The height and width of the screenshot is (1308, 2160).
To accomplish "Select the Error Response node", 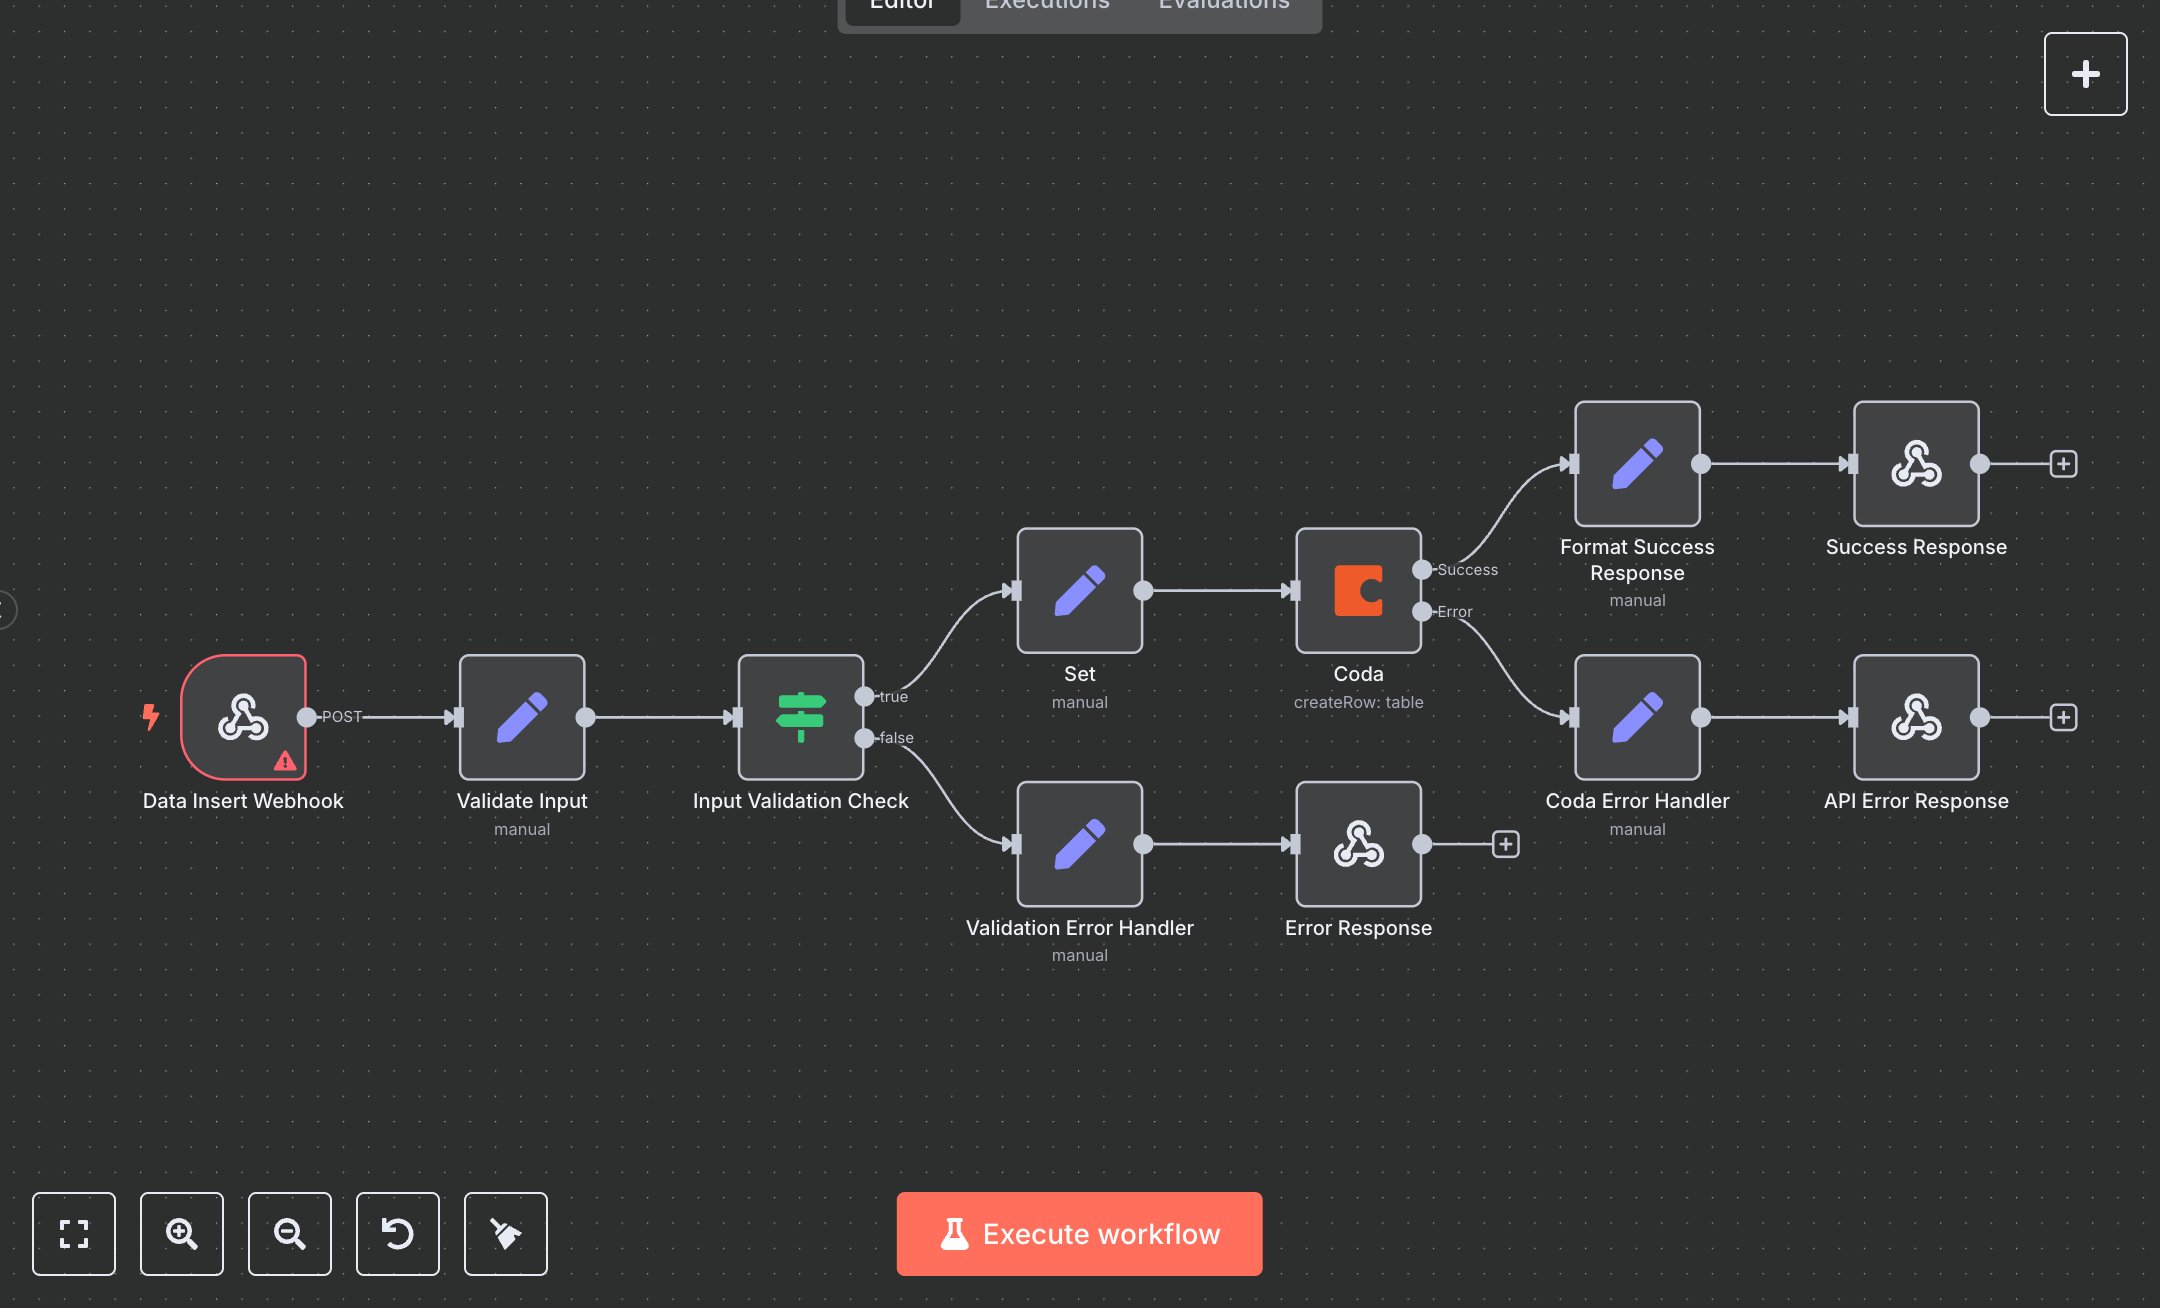I will 1358,844.
